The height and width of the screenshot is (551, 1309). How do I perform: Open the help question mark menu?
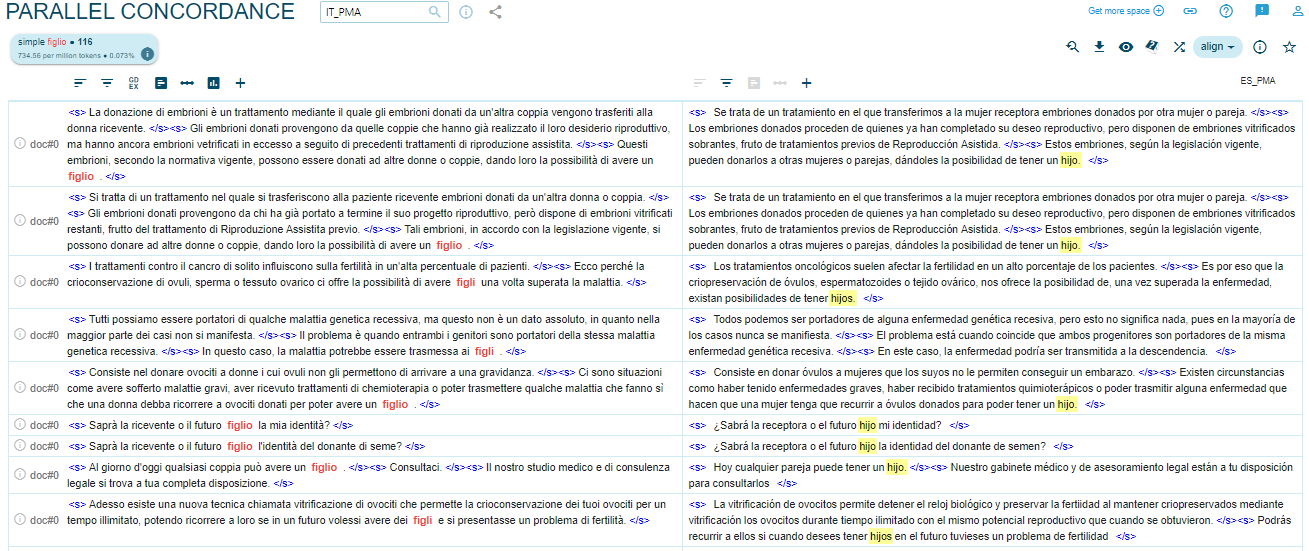point(1226,11)
